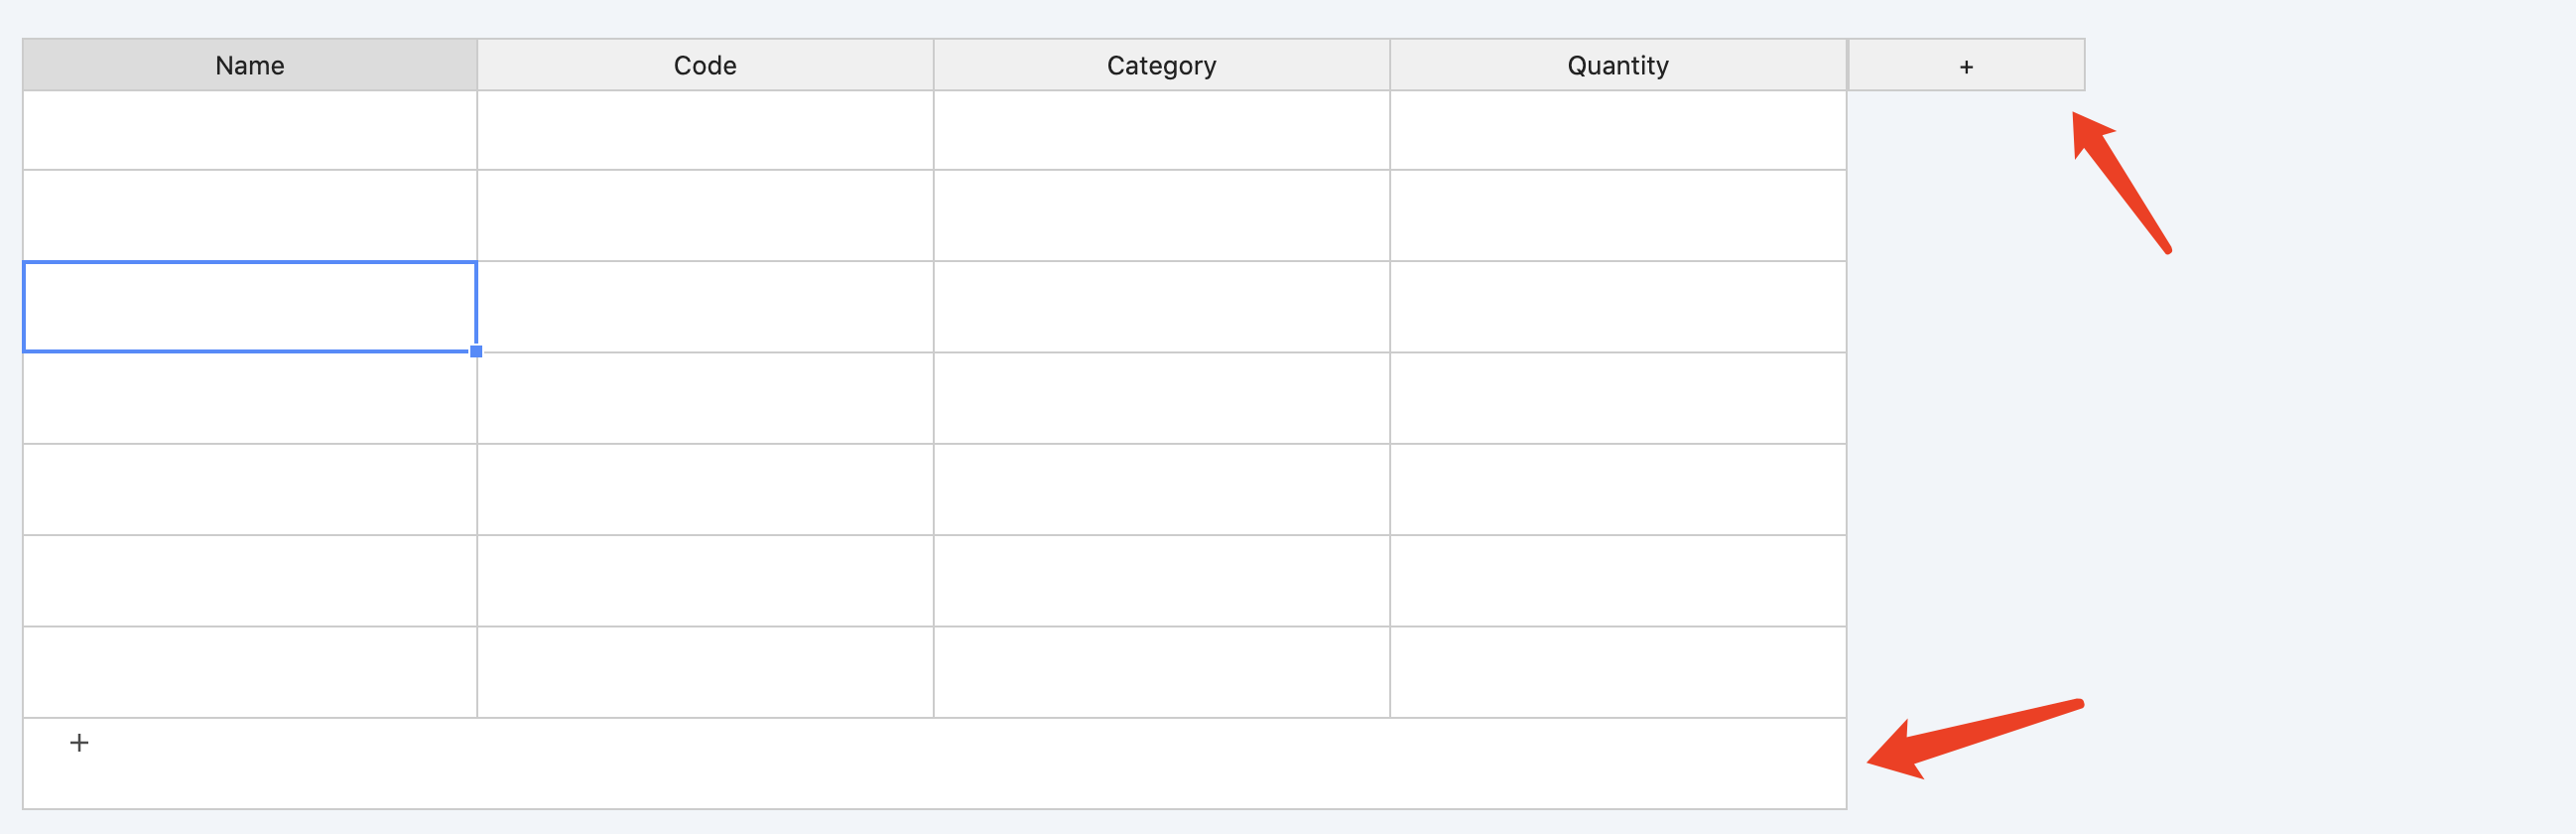Click the add row plus icon
Screen dimensions: 2576x834
click(79, 743)
